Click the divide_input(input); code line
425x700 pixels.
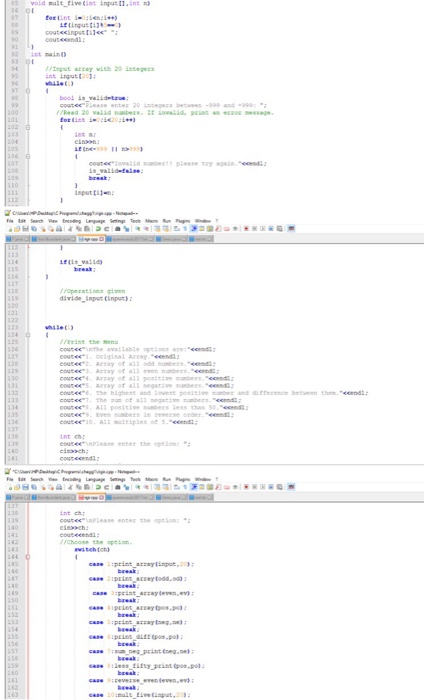click(x=96, y=298)
